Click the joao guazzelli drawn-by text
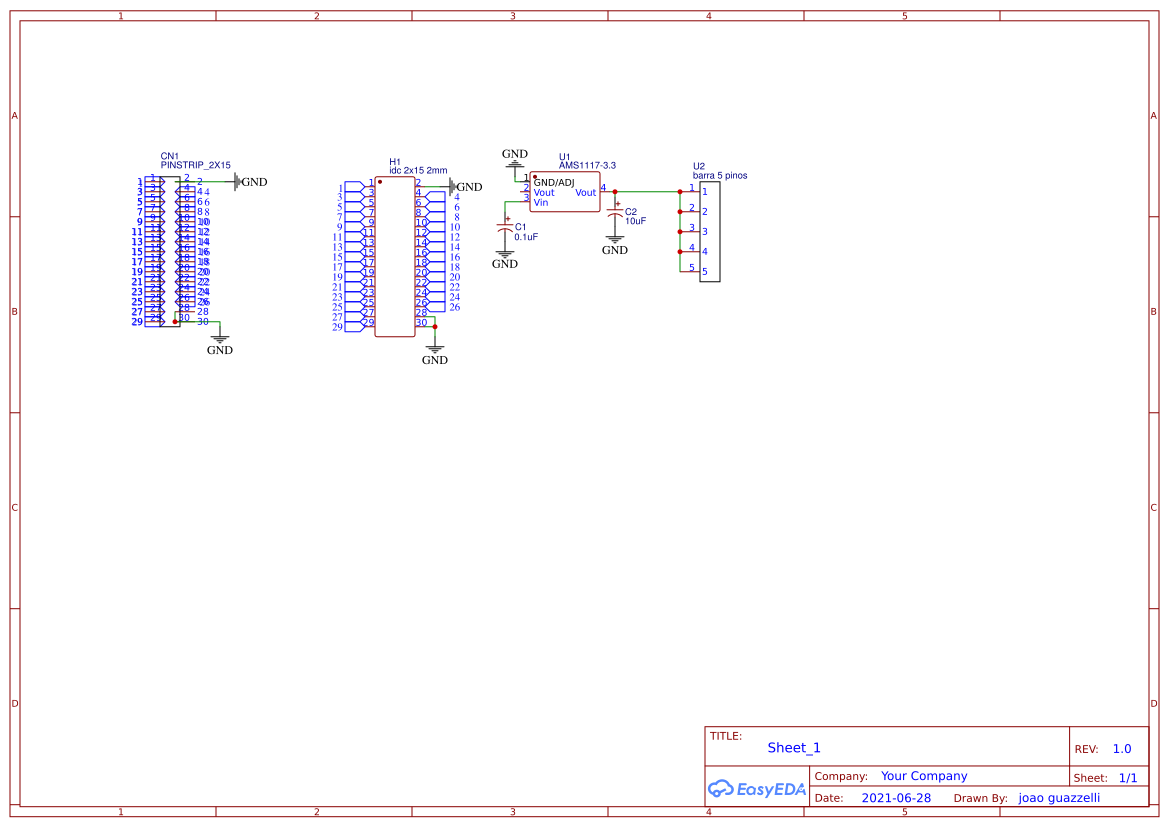This screenshot has width=1169, height=827. (1059, 798)
